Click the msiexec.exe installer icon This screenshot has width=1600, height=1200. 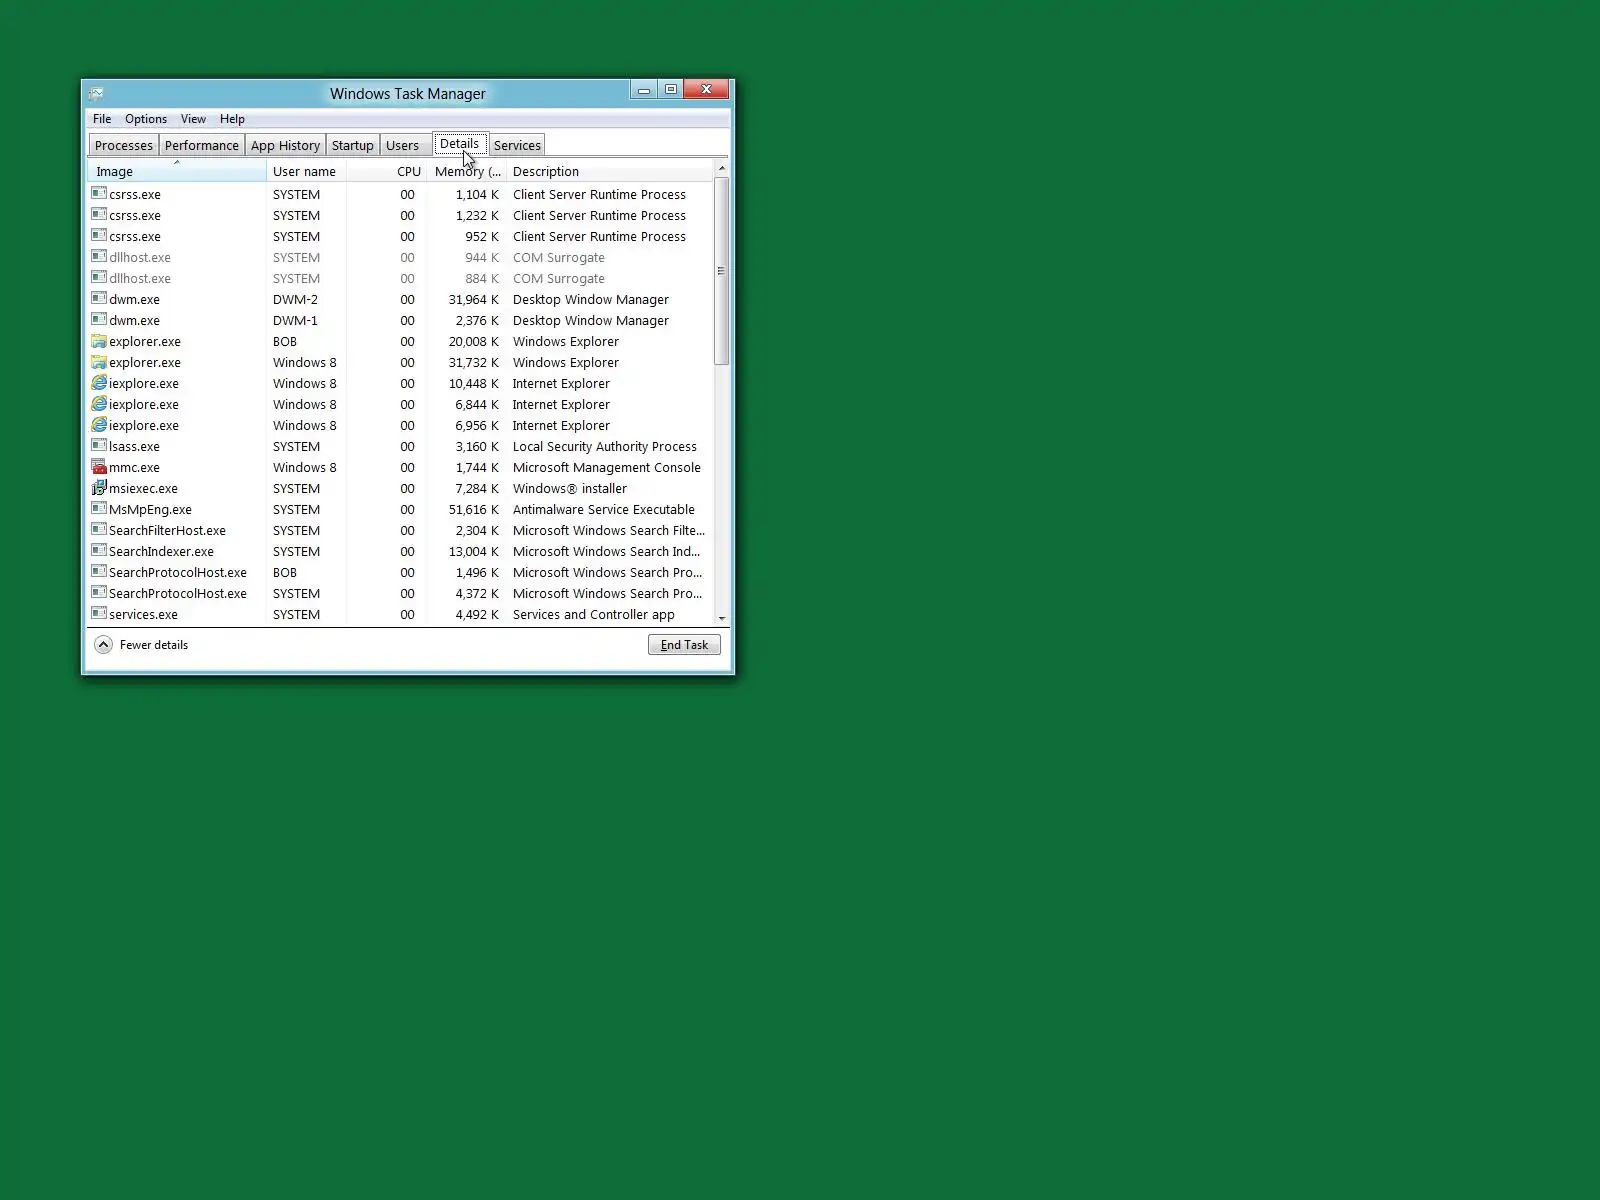tap(99, 487)
